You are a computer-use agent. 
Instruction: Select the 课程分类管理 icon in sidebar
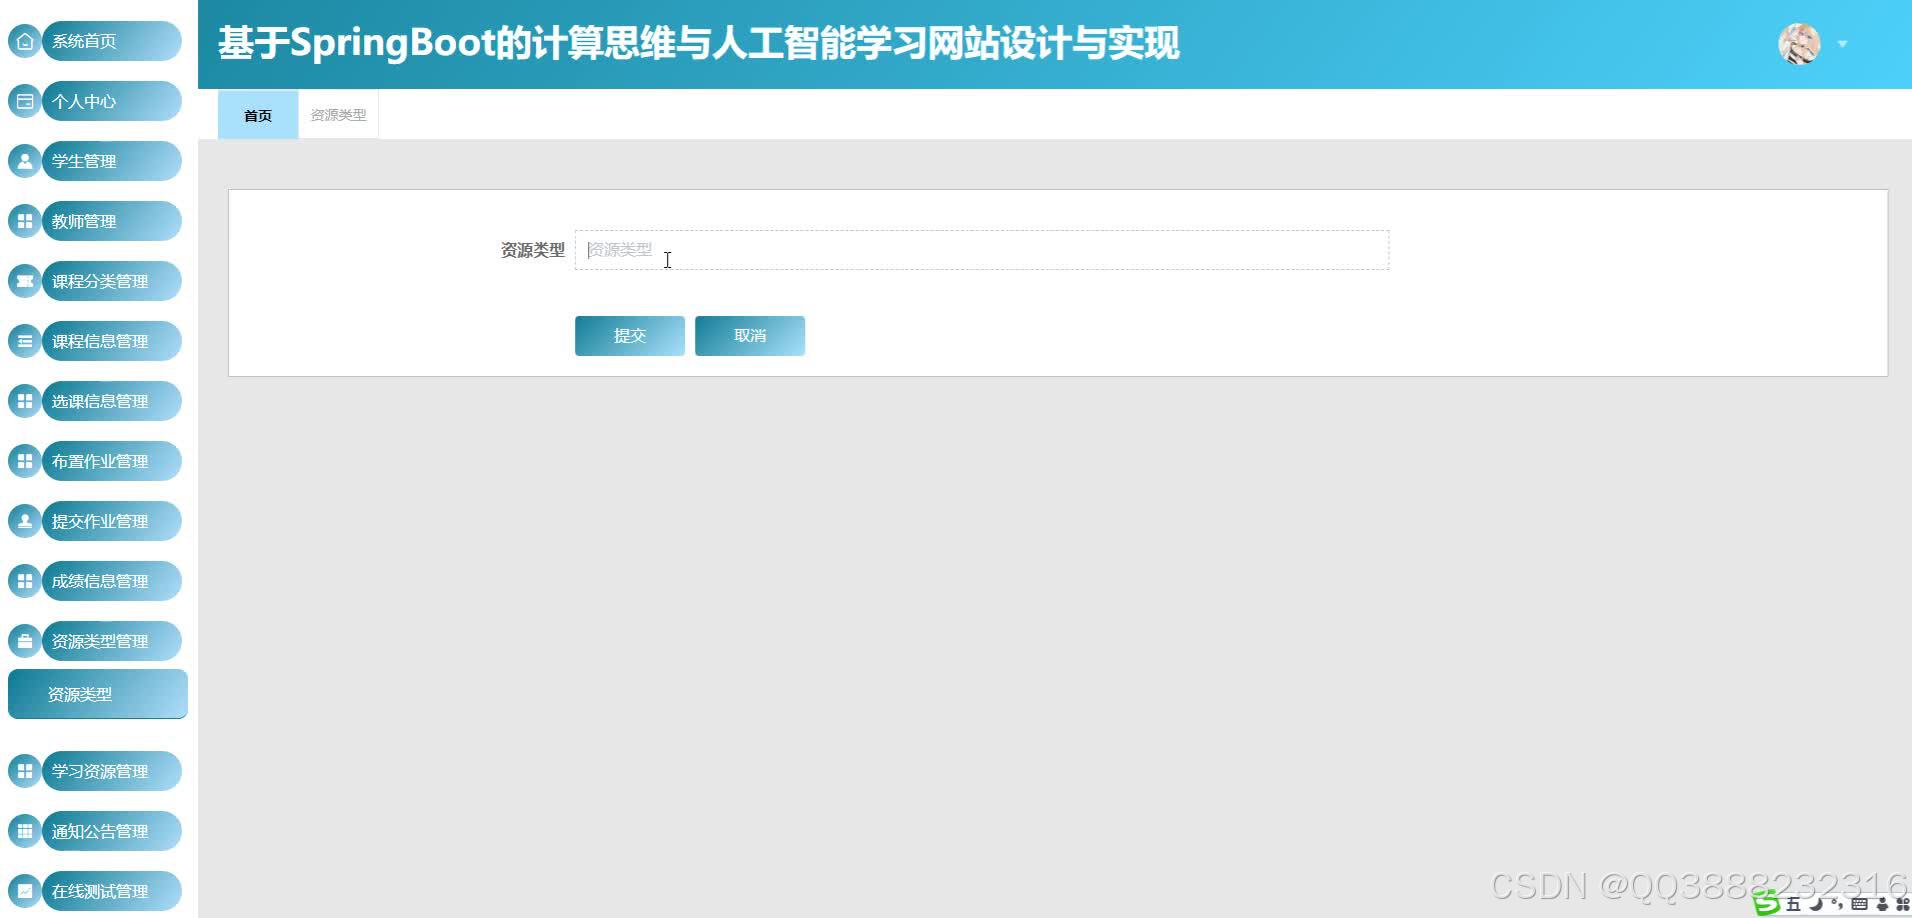25,281
